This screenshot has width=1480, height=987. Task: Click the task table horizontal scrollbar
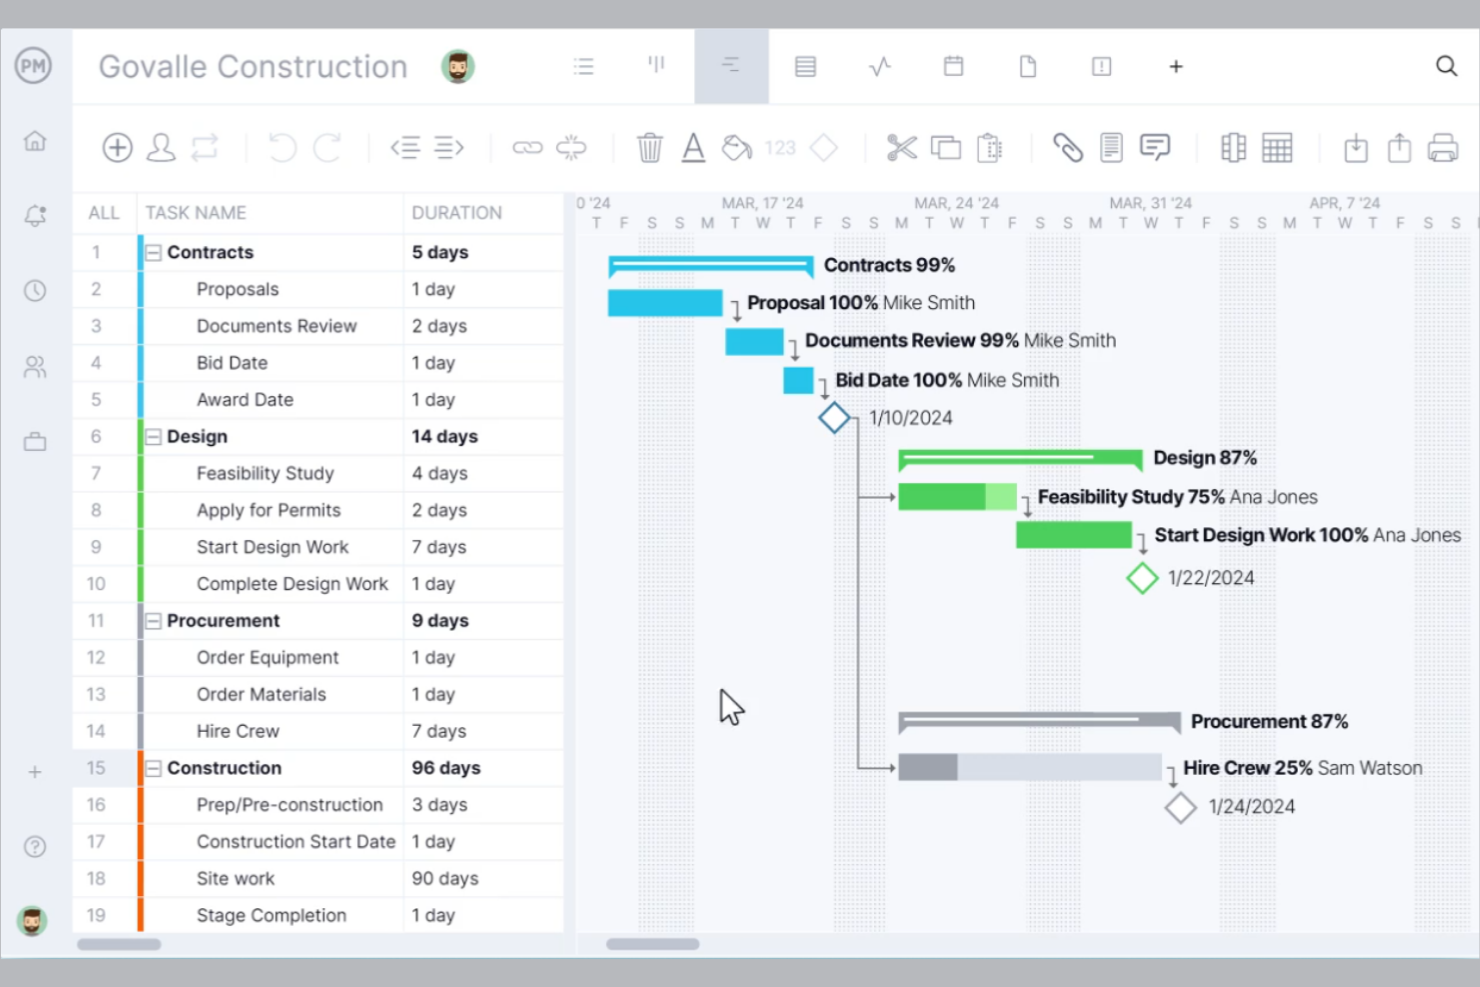point(119,944)
